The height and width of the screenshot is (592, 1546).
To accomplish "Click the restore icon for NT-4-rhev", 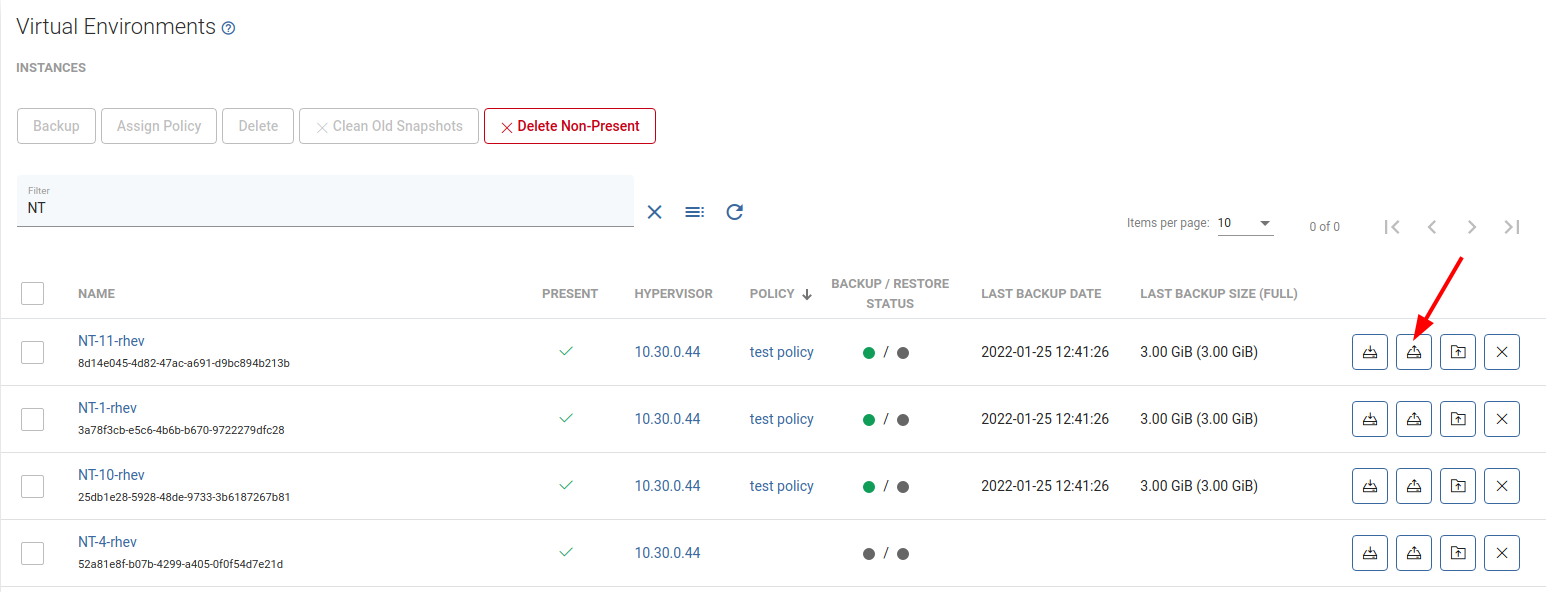I will coord(1413,553).
